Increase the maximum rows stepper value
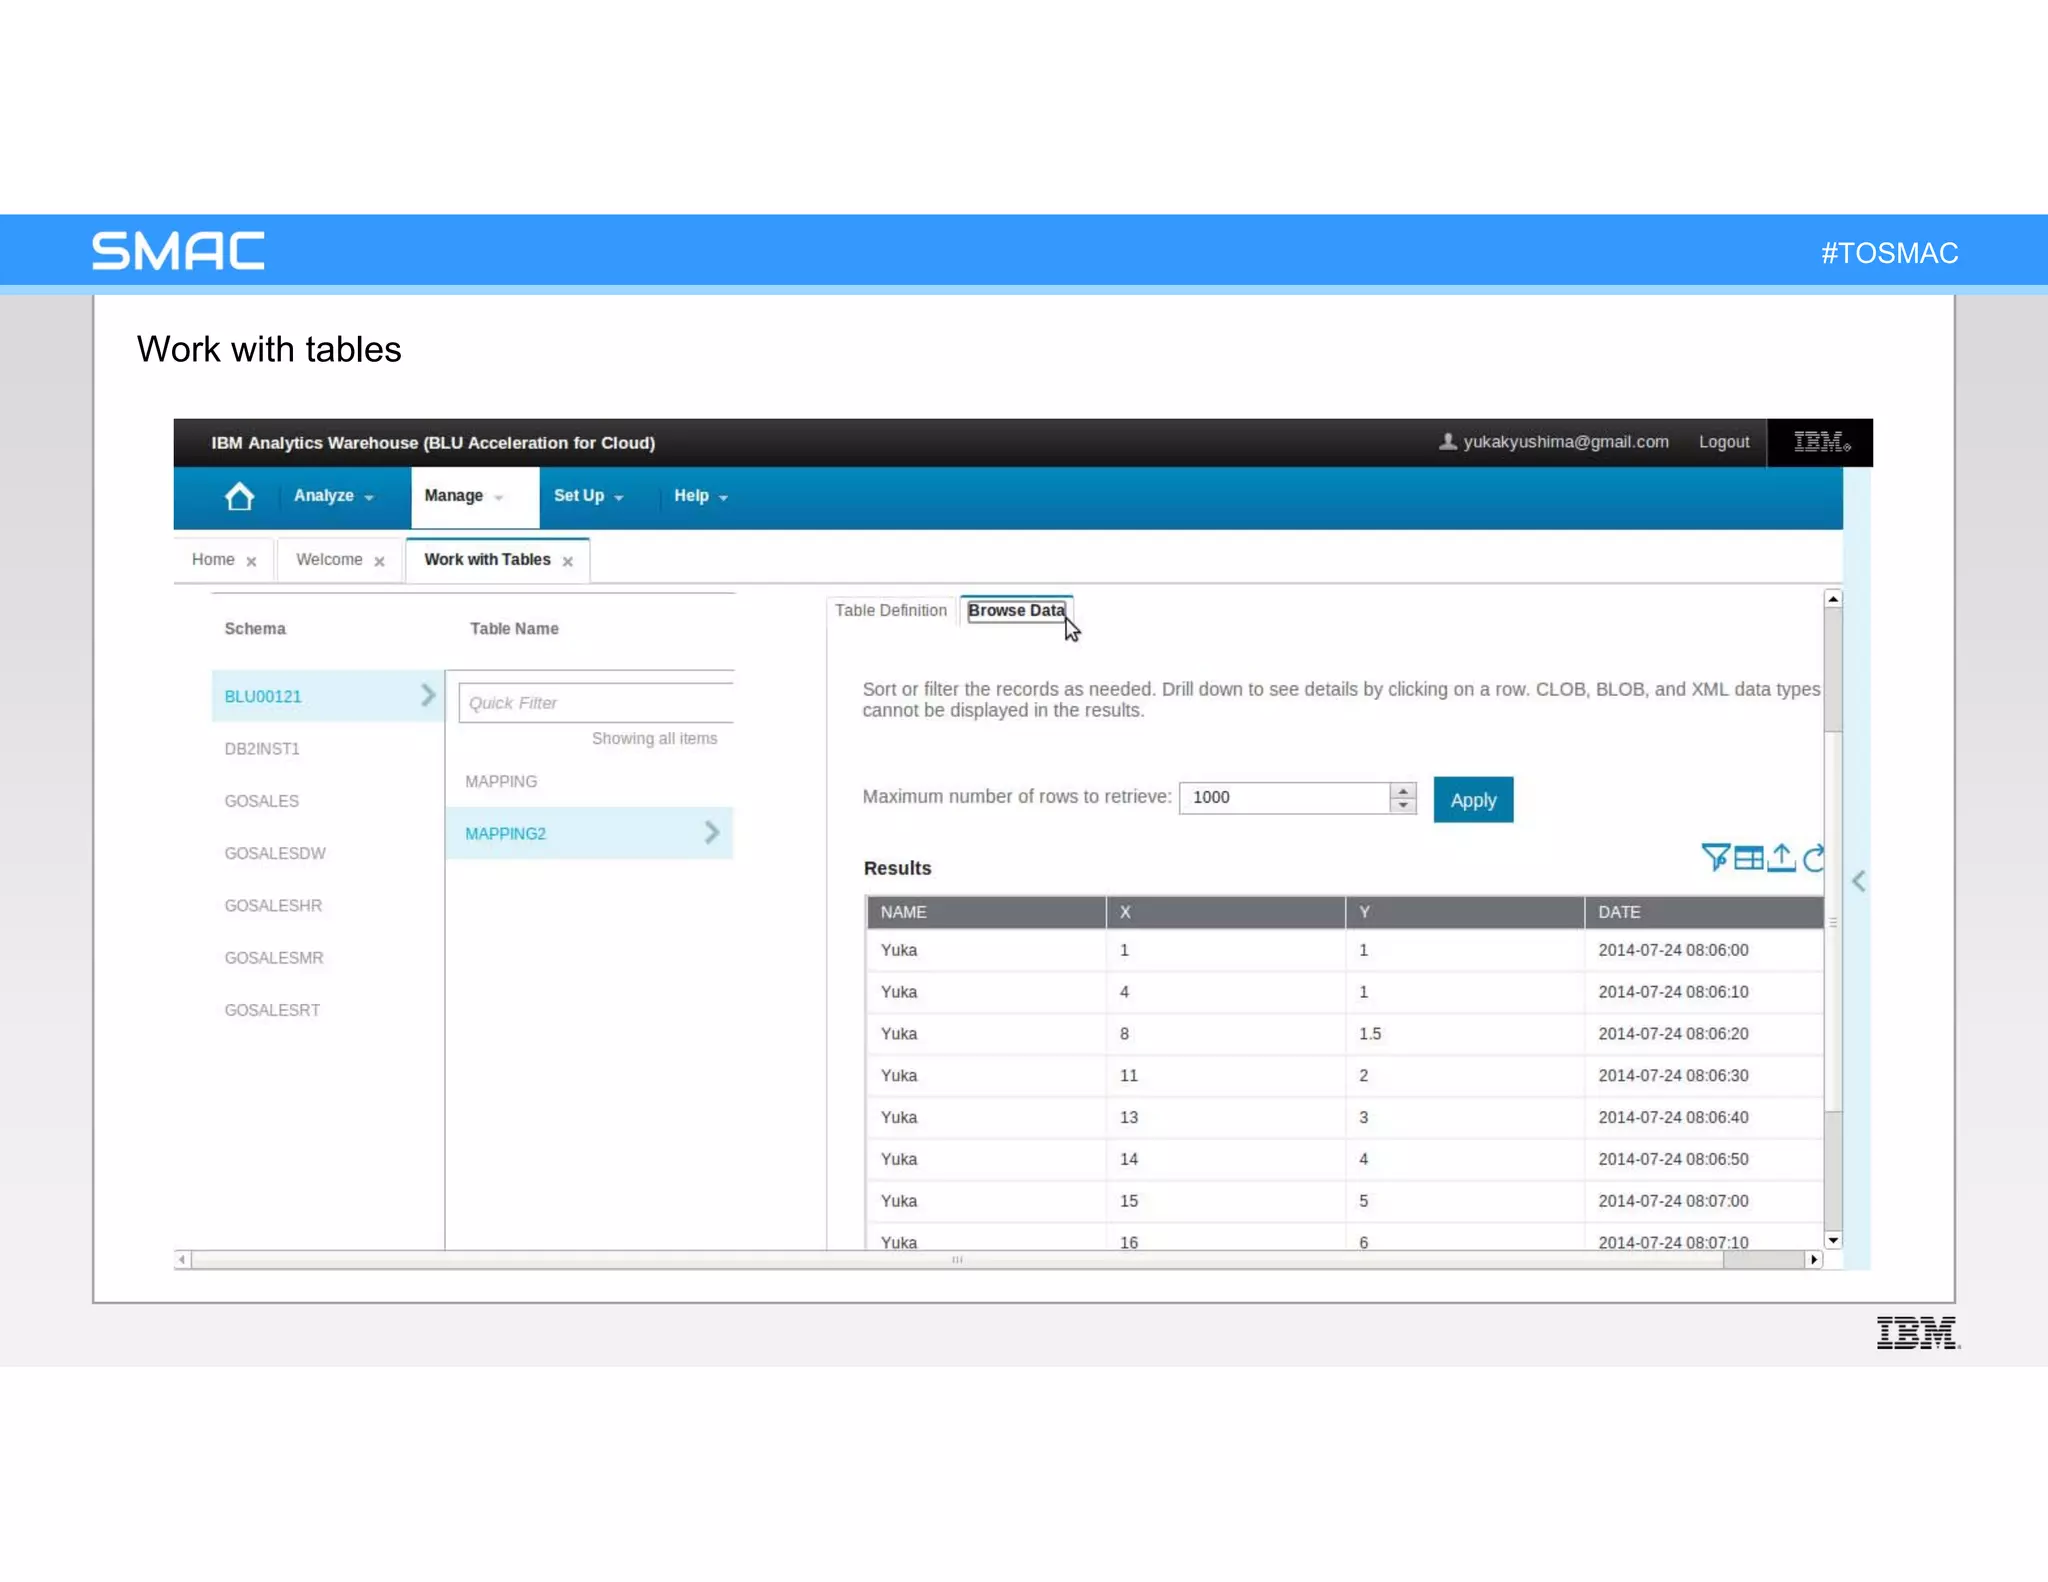 pyautogui.click(x=1403, y=790)
